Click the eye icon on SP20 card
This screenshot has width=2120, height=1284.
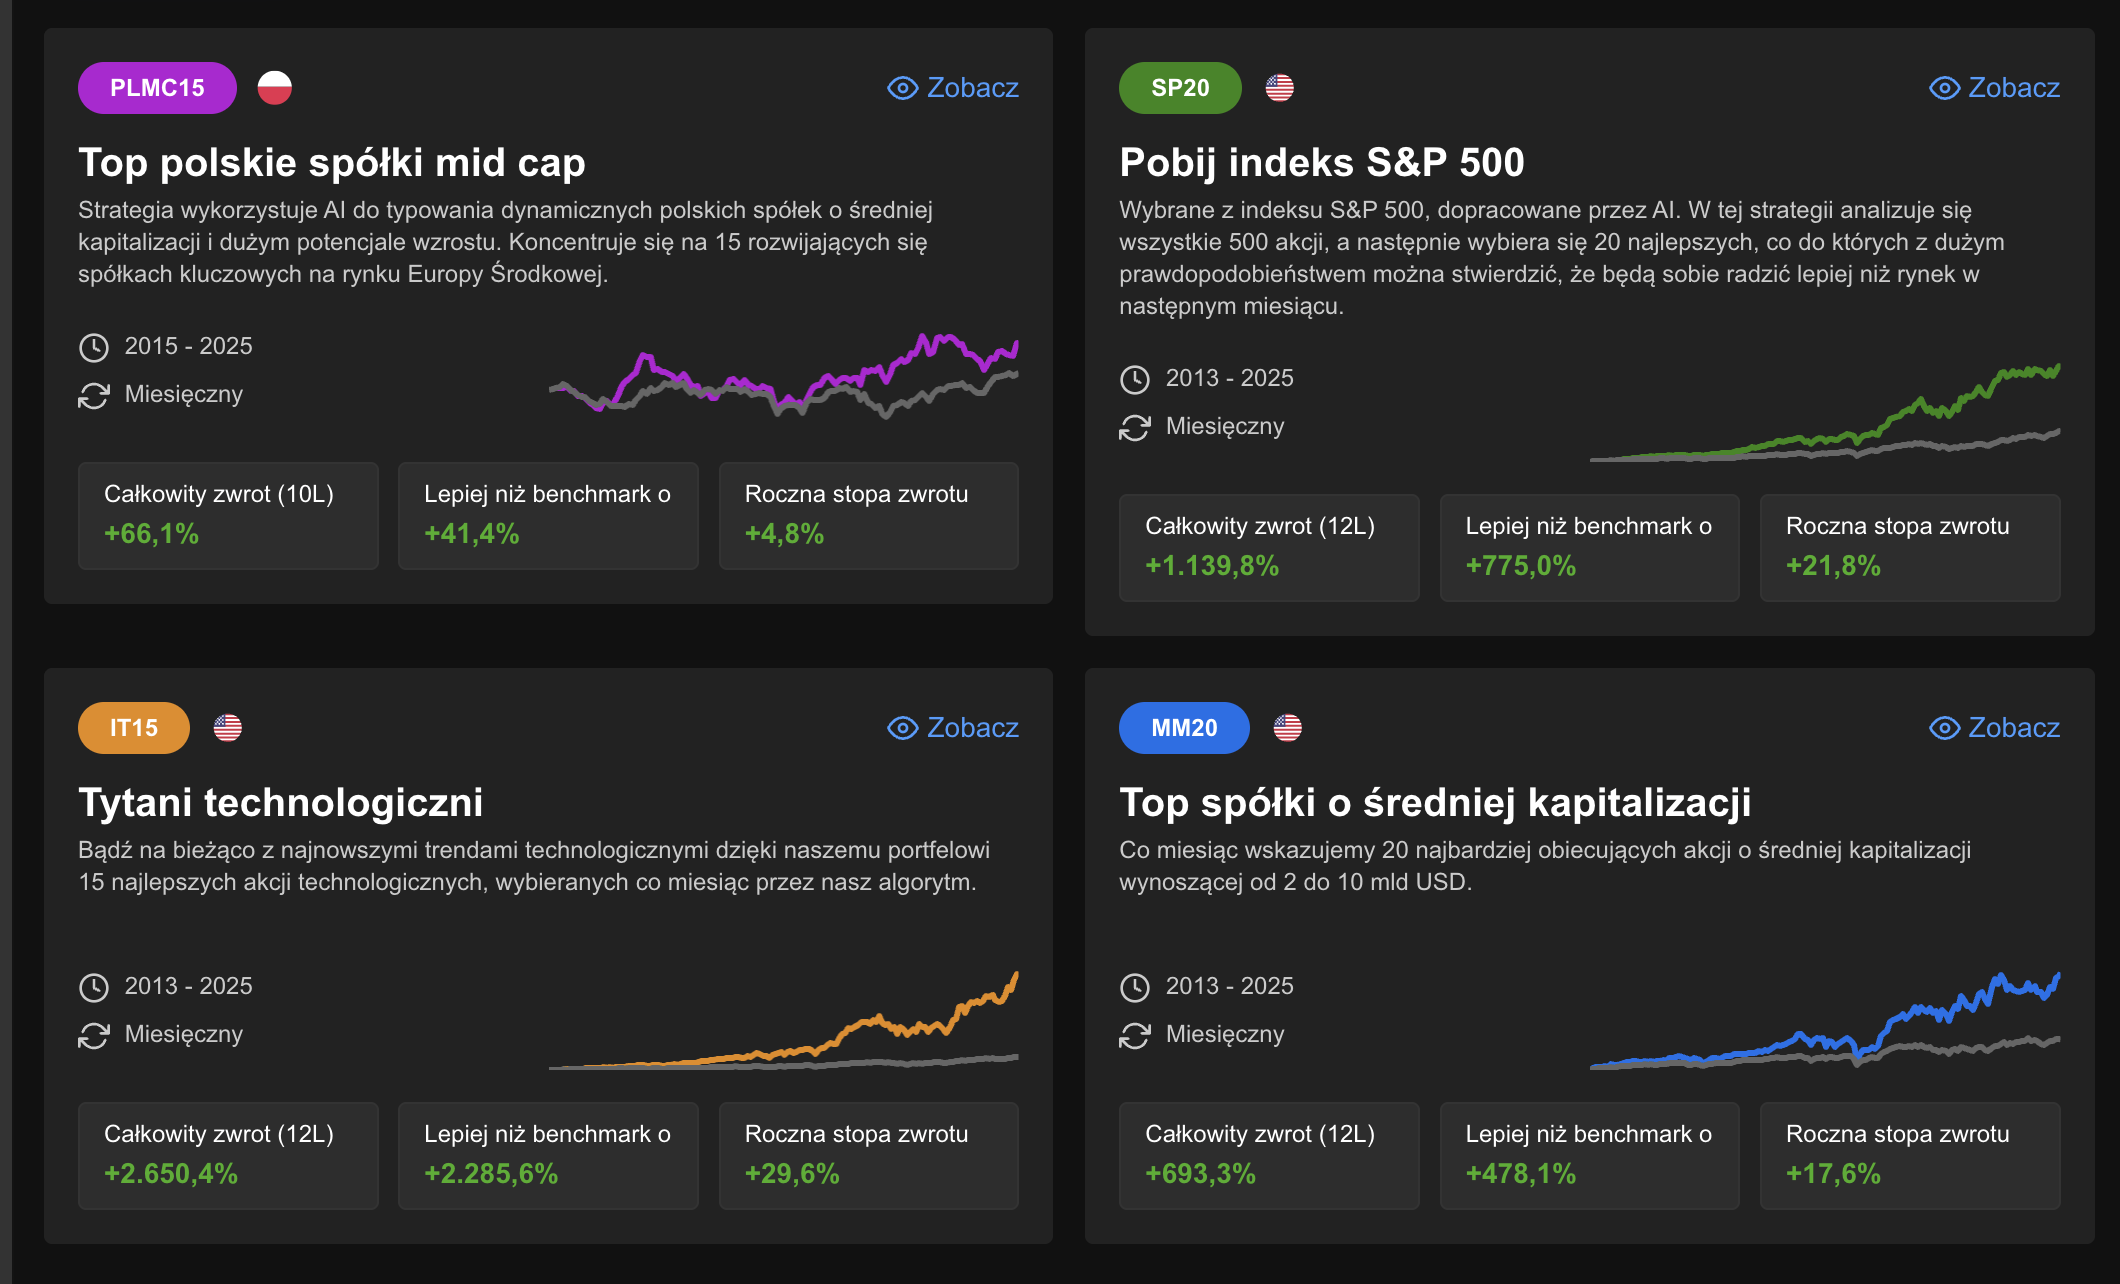click(1943, 88)
